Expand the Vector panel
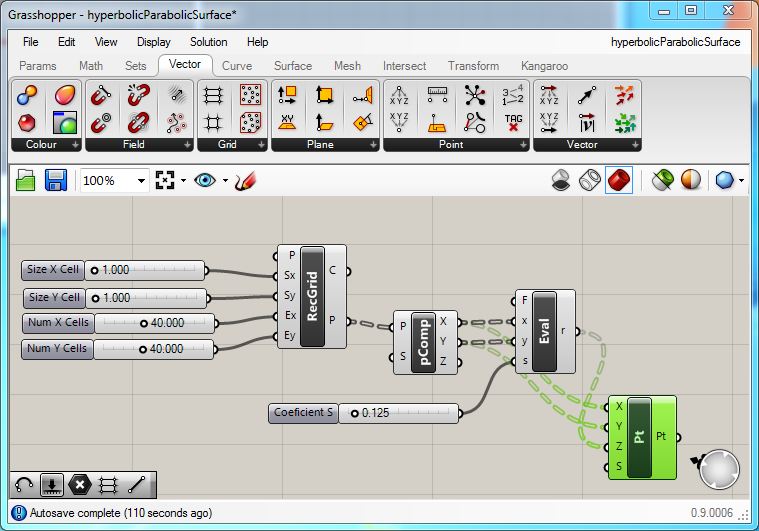The width and height of the screenshot is (759, 531). [x=635, y=145]
